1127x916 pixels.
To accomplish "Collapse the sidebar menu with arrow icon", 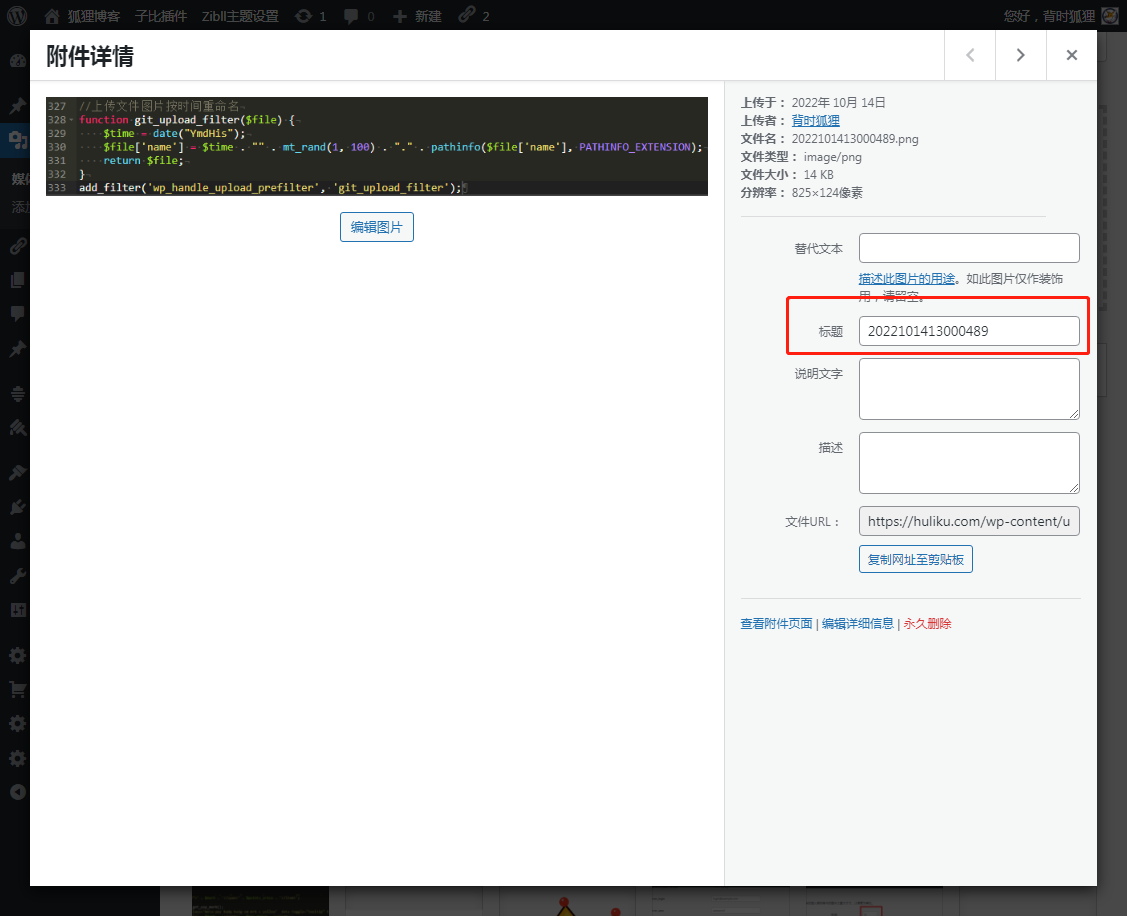I will [x=17, y=792].
